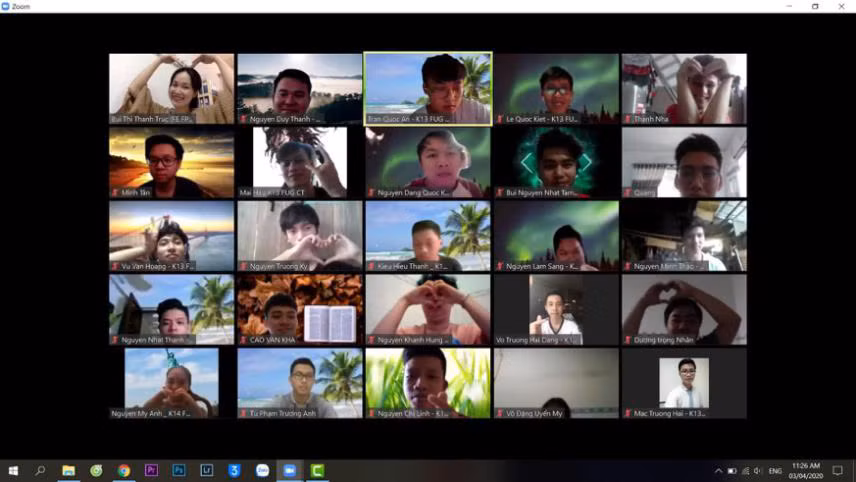
Task: Open the volume control in tray
Action: 758,471
